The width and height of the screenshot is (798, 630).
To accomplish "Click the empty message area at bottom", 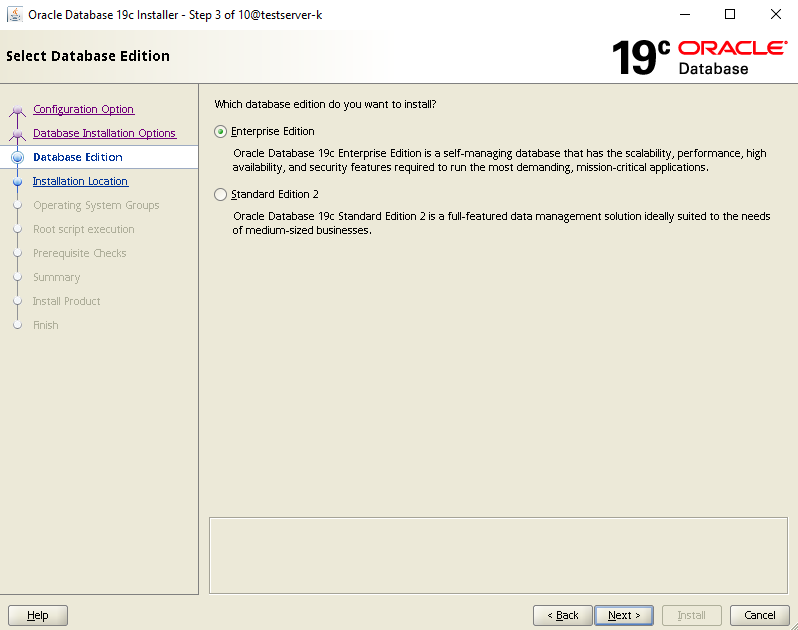I will coord(498,555).
